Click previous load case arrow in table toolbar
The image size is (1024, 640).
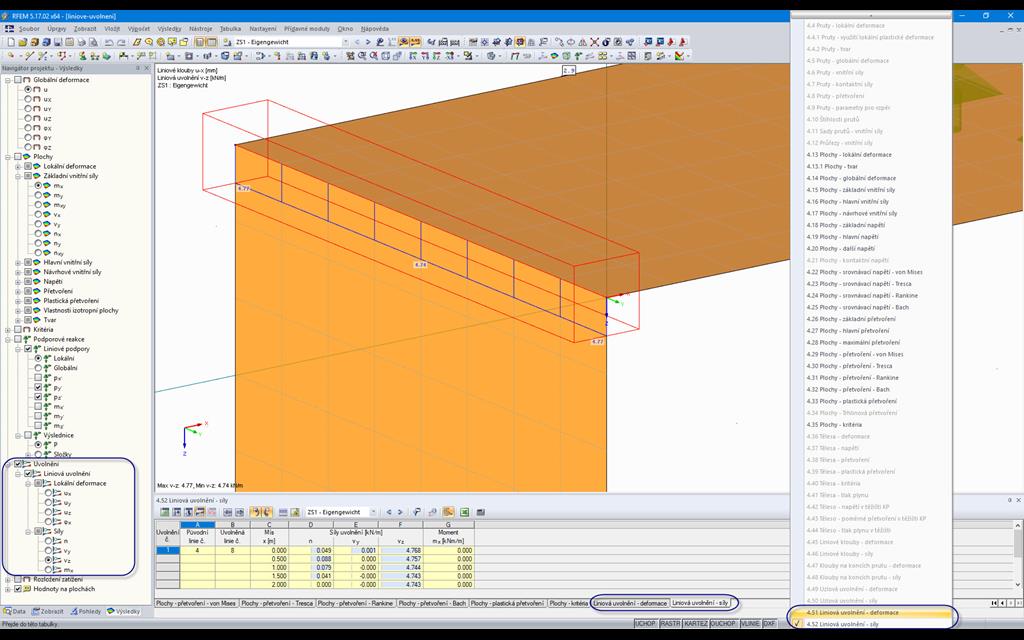[389, 512]
